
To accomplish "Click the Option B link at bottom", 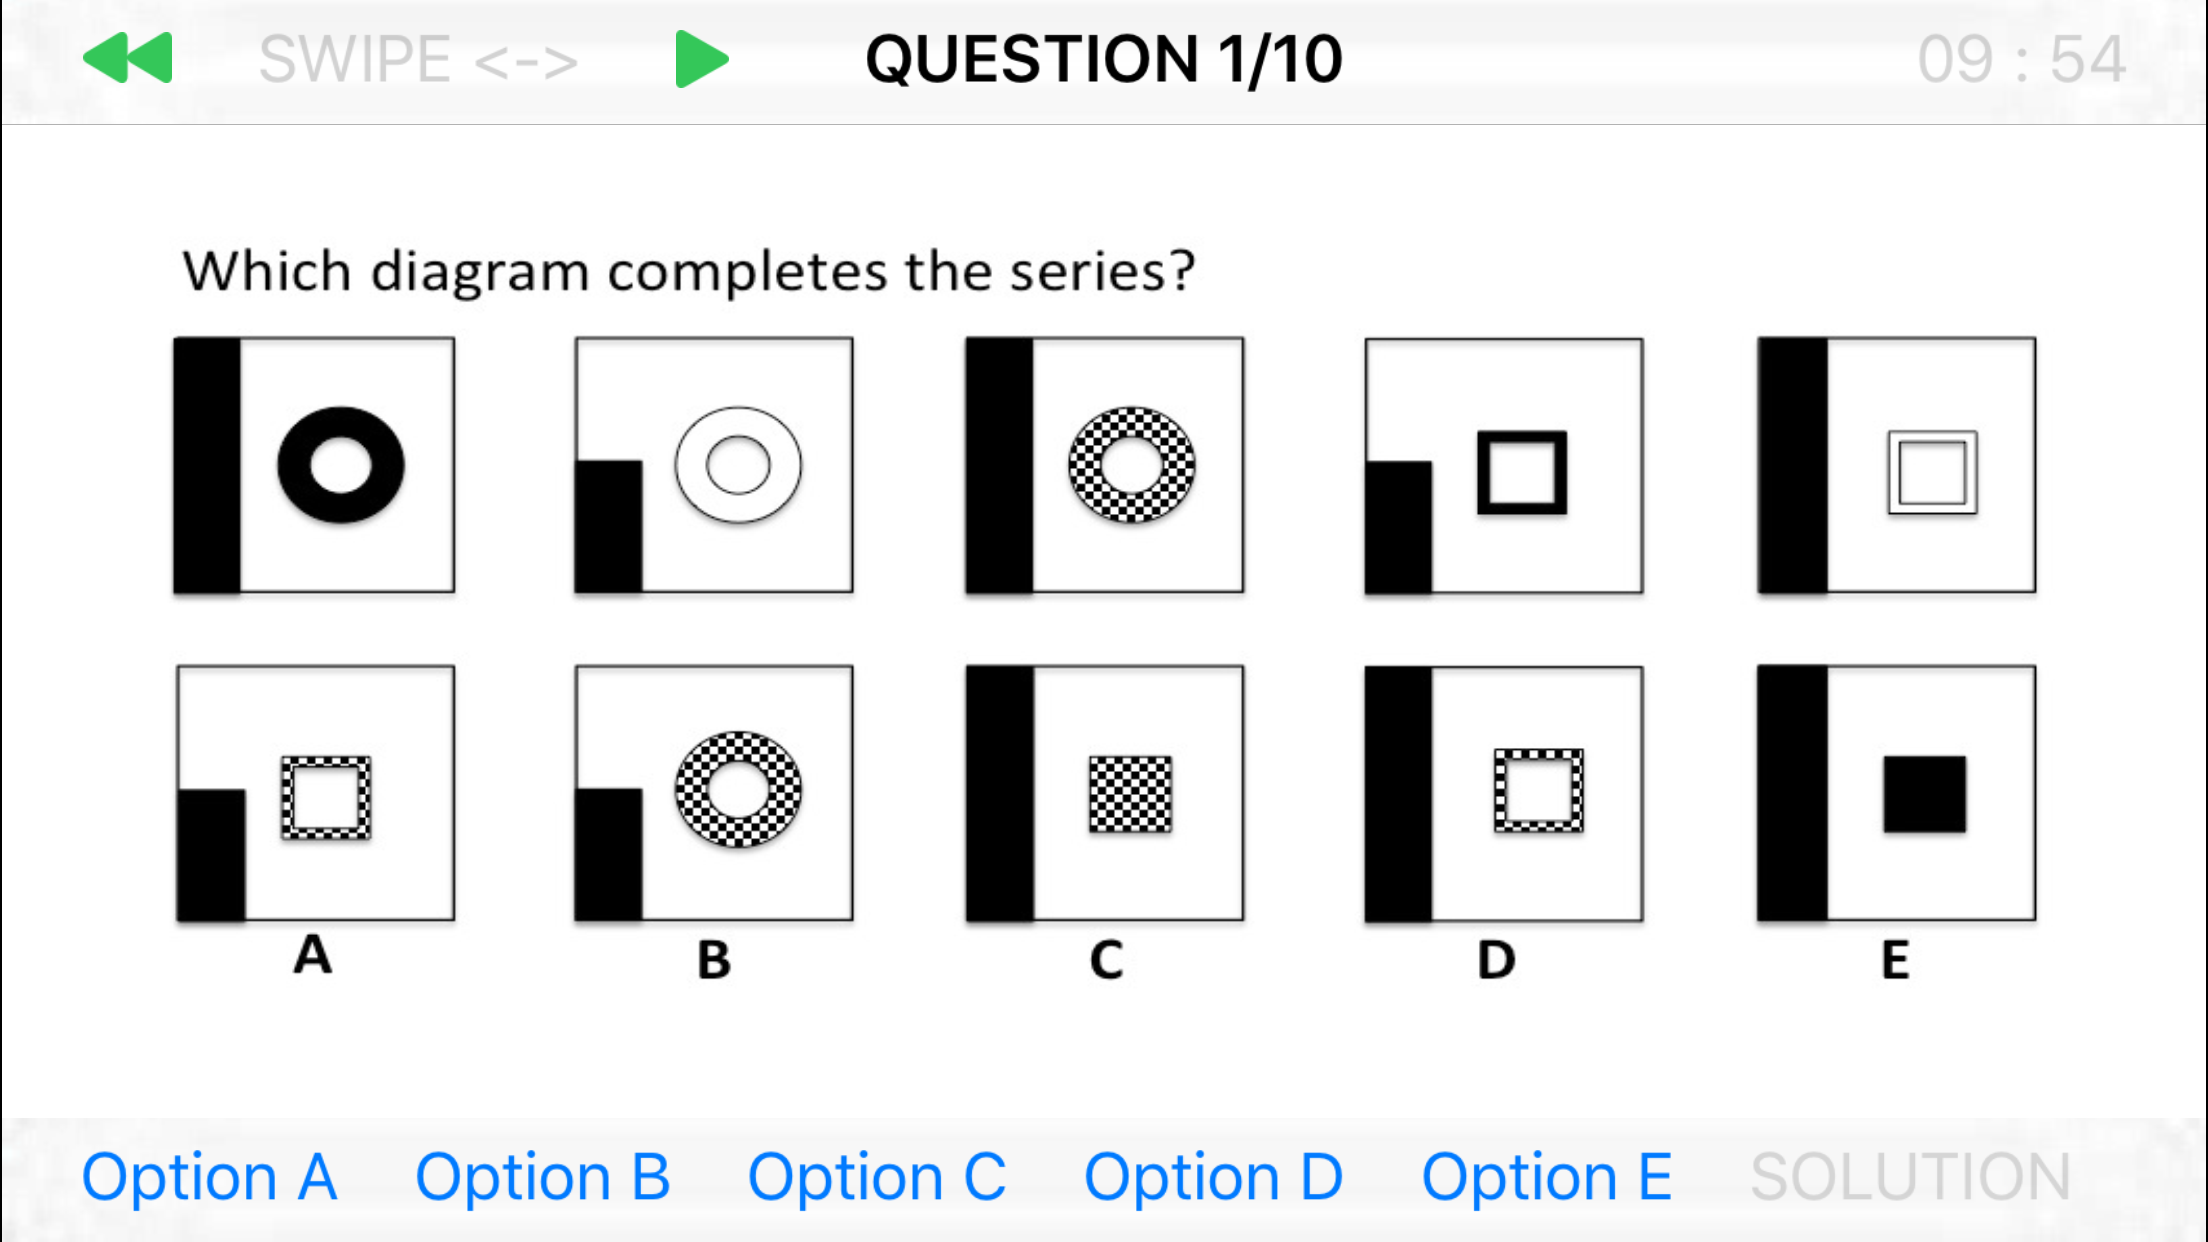I will tap(543, 1175).
